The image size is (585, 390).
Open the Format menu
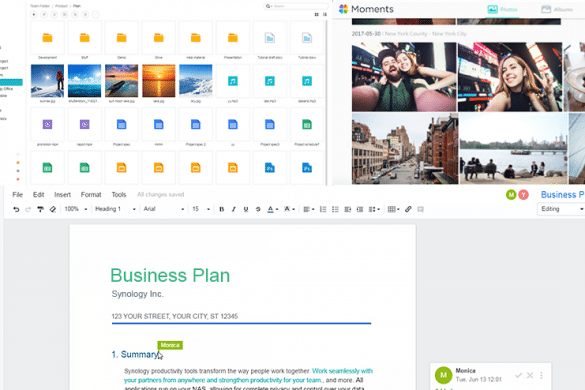point(91,194)
